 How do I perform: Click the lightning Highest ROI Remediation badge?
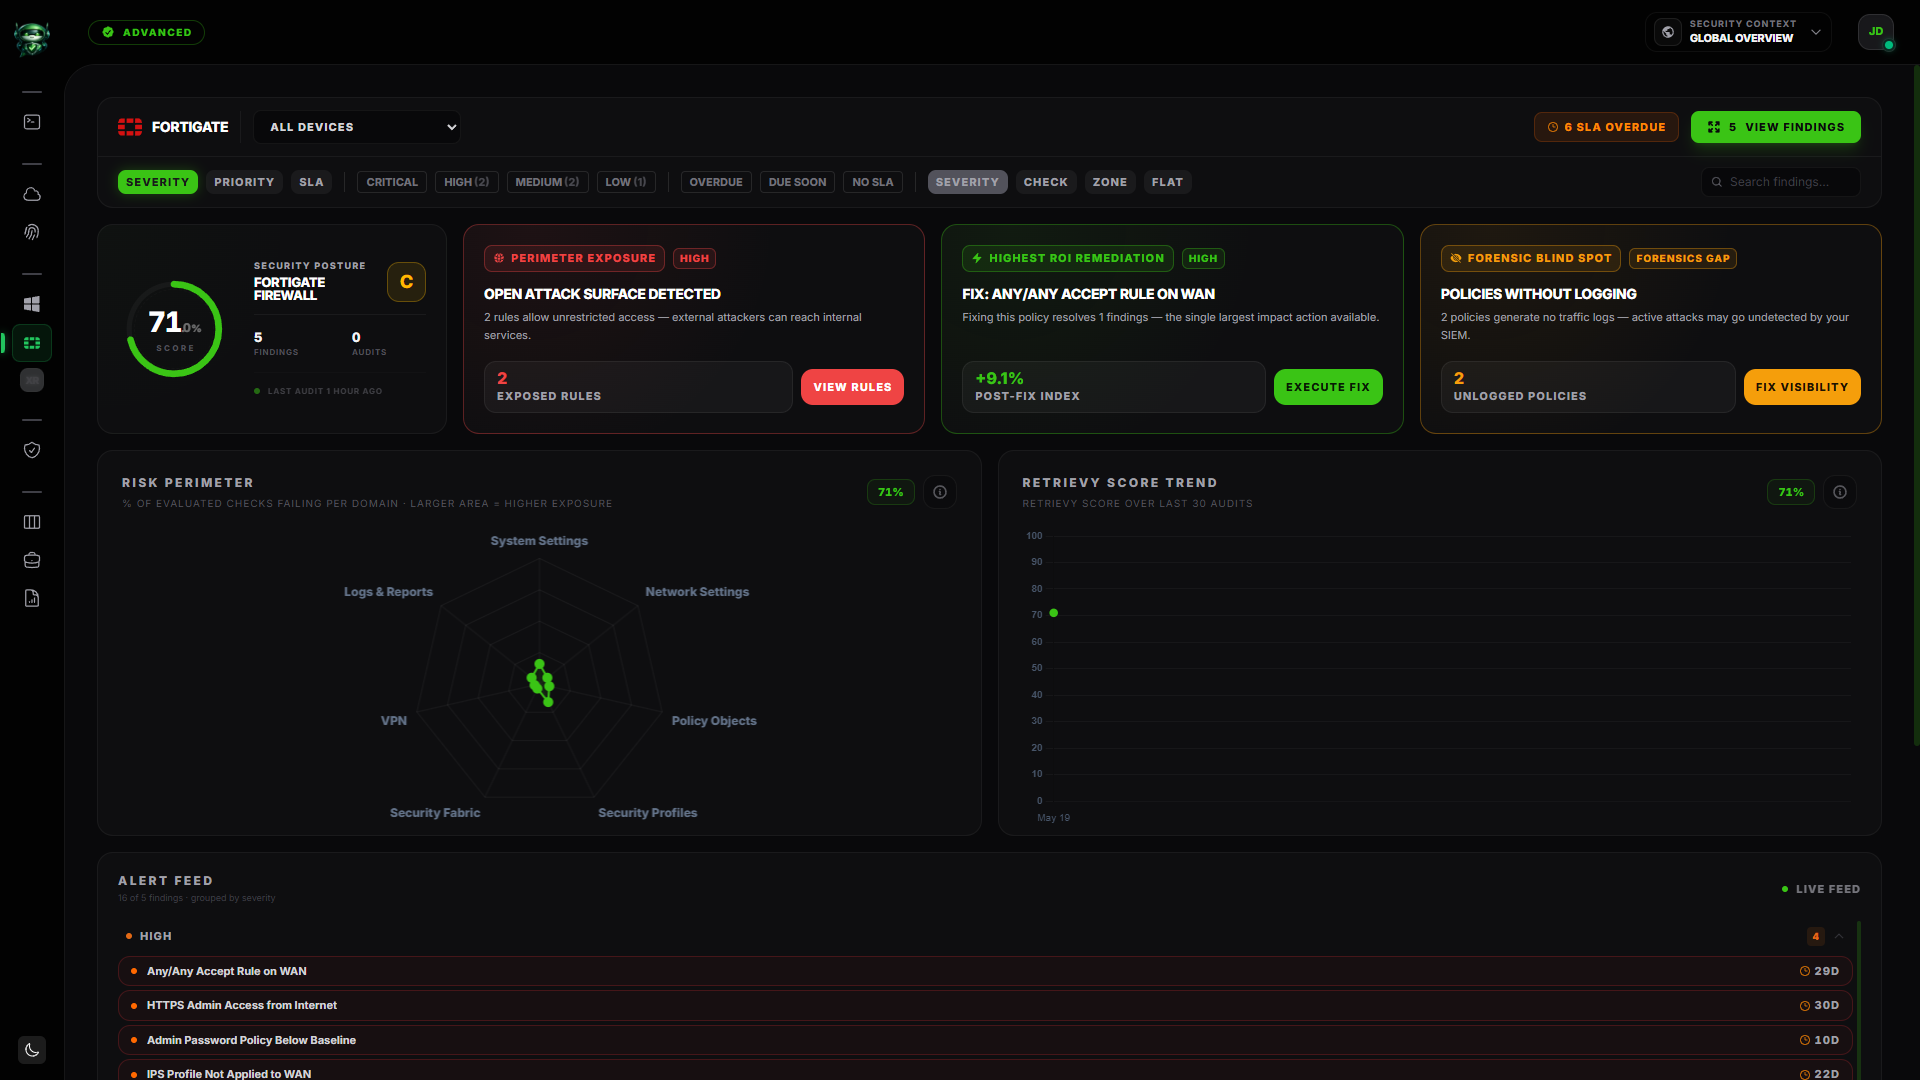[x=1067, y=258]
